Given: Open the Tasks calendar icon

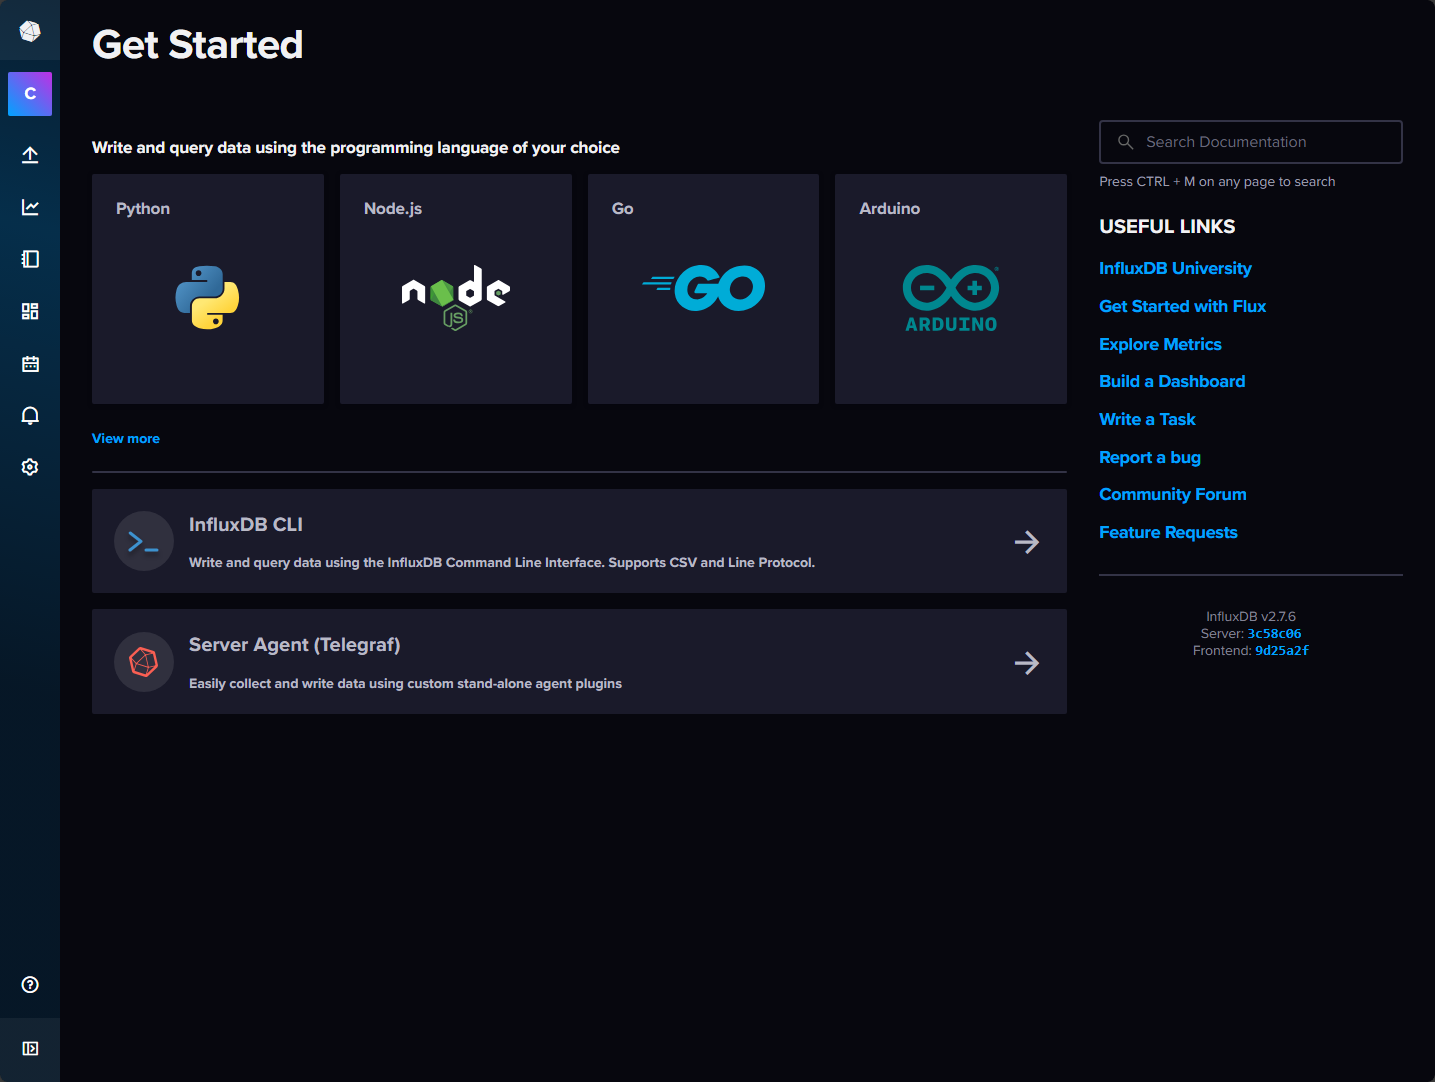Looking at the screenshot, I should coord(30,364).
